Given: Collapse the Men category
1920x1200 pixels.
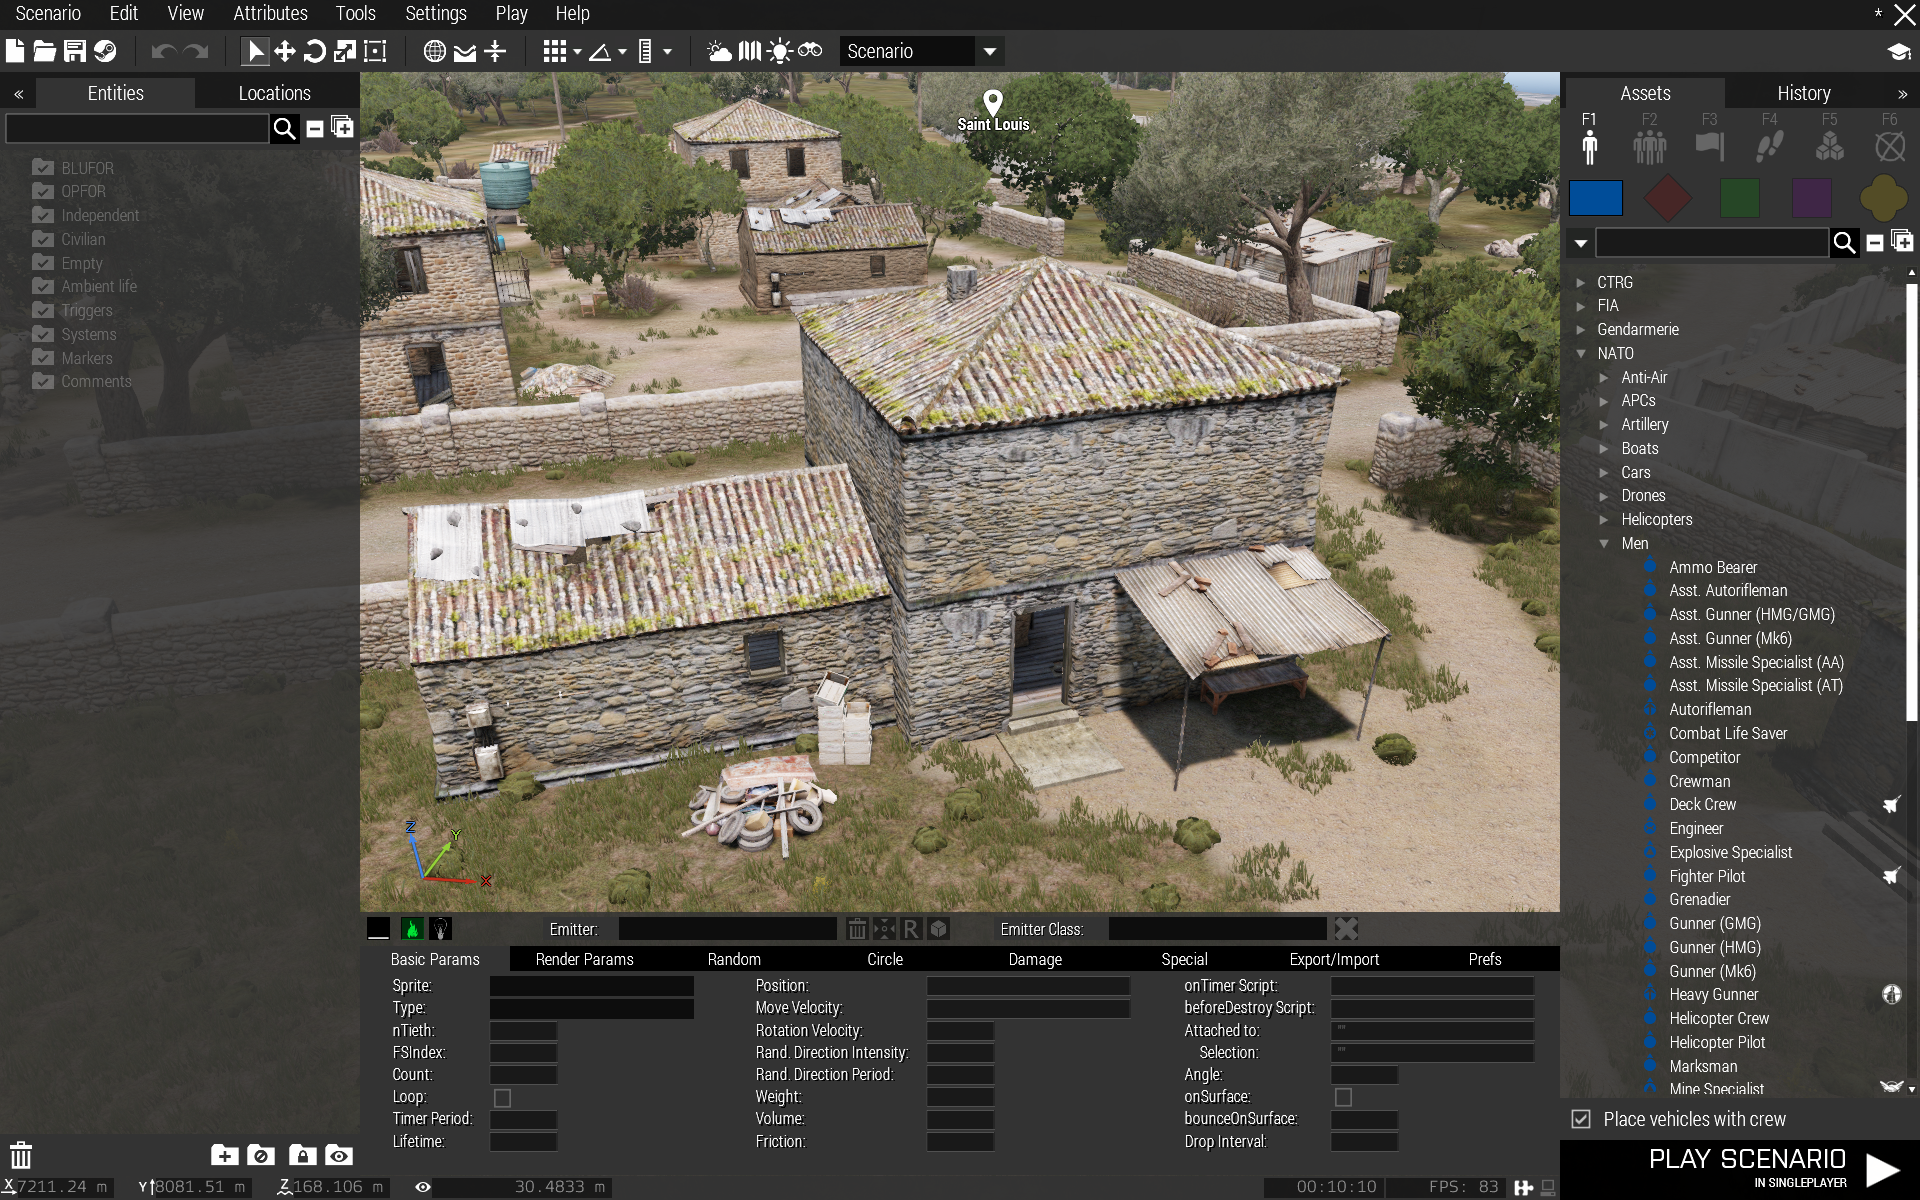Looking at the screenshot, I should pos(1604,543).
